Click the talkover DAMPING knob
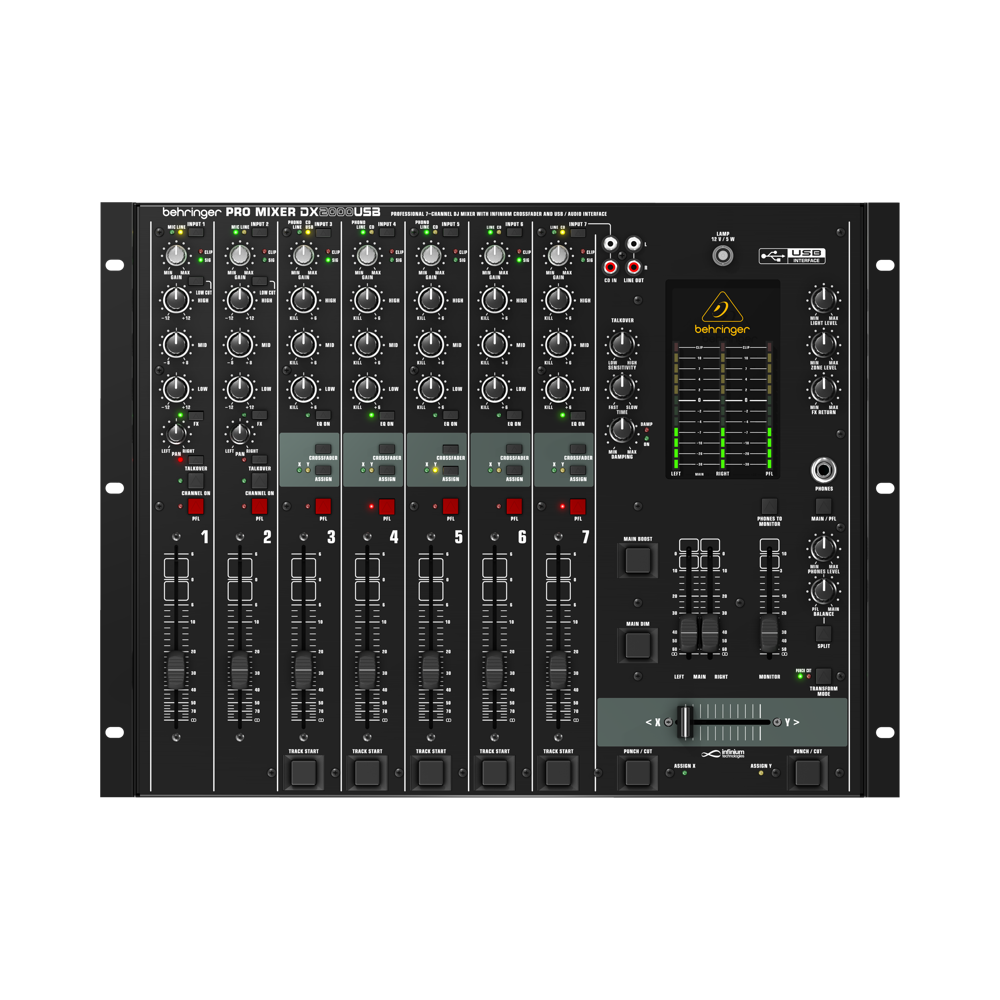Screen dimensions: 1000x1000 coord(622,430)
